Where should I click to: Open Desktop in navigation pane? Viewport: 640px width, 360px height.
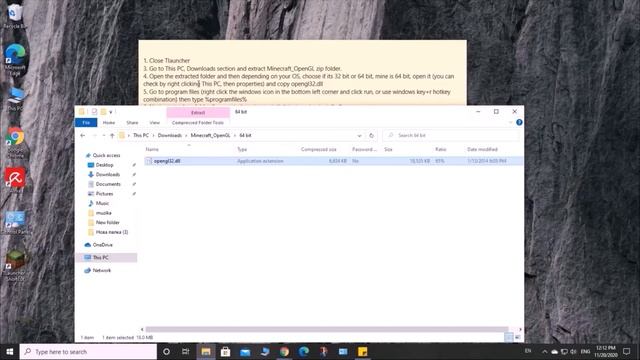tap(104, 165)
